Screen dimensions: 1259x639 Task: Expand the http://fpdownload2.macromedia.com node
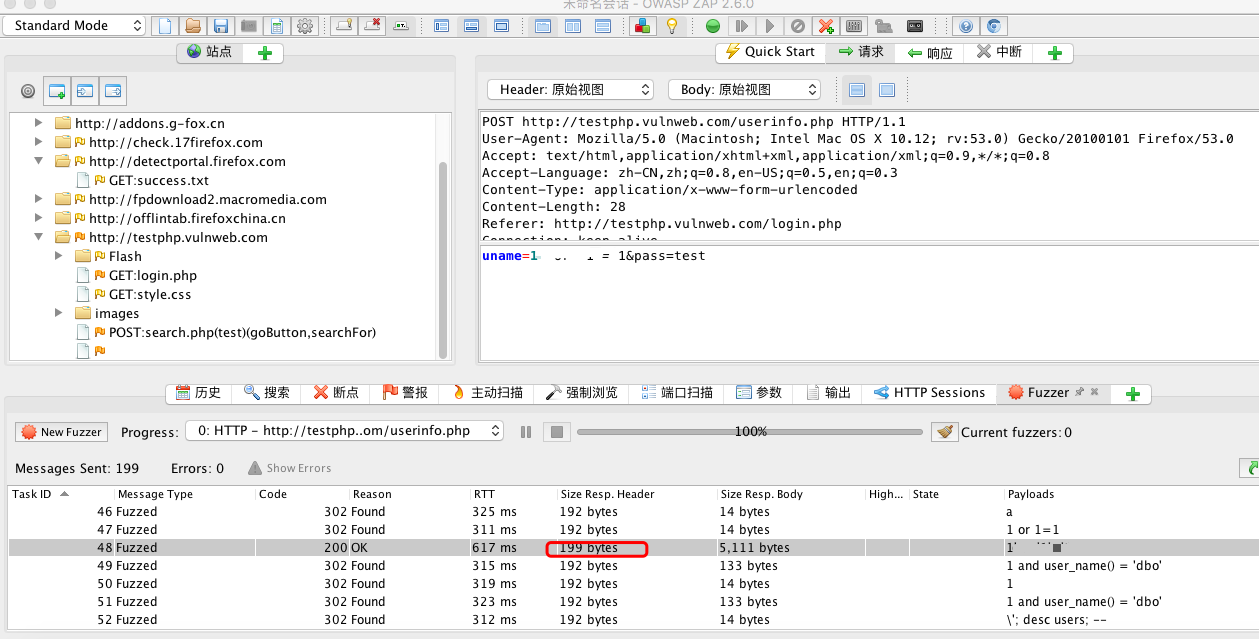pyautogui.click(x=39, y=199)
